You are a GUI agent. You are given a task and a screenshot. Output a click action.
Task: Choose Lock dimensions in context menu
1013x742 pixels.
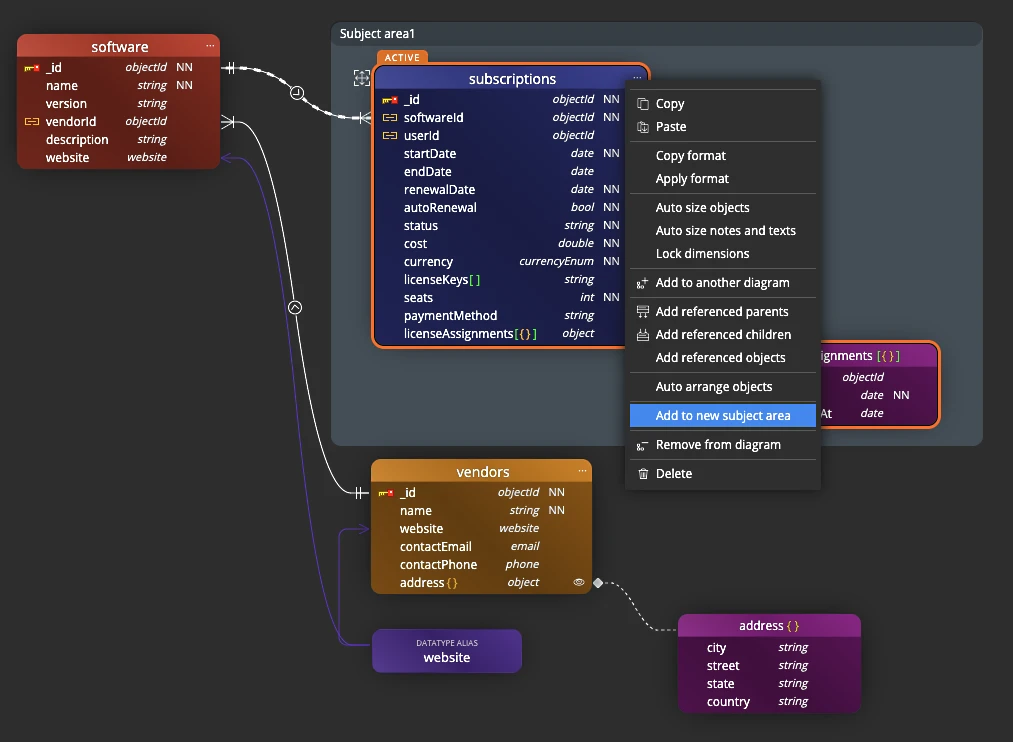pos(702,254)
